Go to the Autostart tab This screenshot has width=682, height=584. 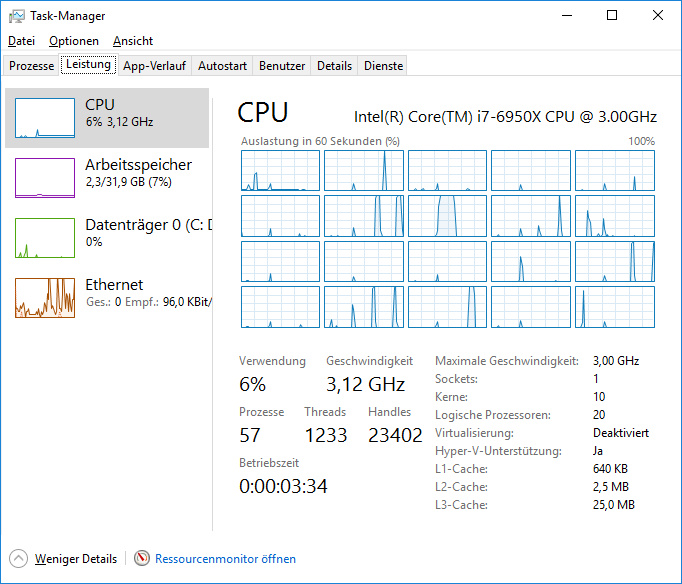(x=222, y=66)
